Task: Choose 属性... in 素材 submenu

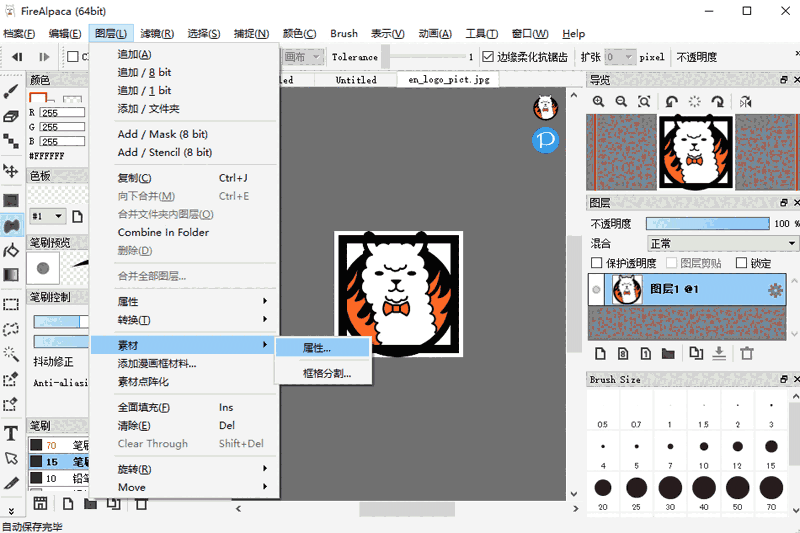Action: [x=322, y=348]
